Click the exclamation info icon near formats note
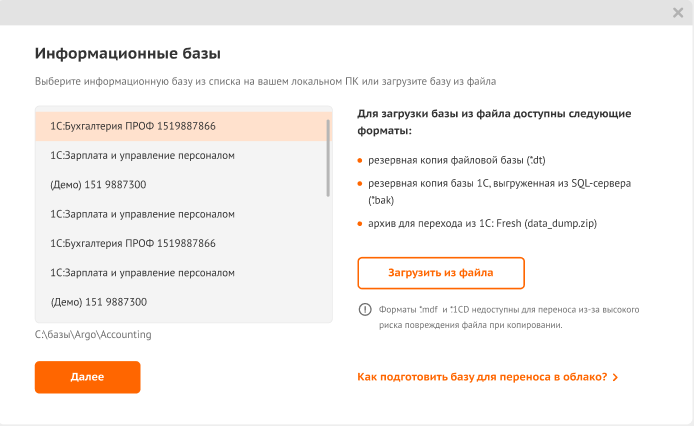 coord(365,309)
